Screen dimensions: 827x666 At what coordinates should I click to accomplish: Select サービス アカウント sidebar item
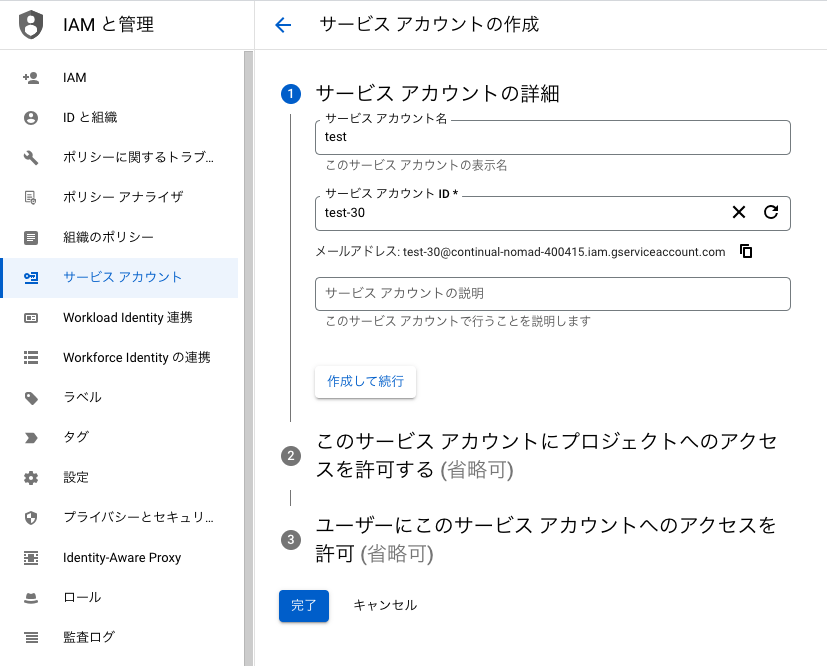click(x=119, y=277)
